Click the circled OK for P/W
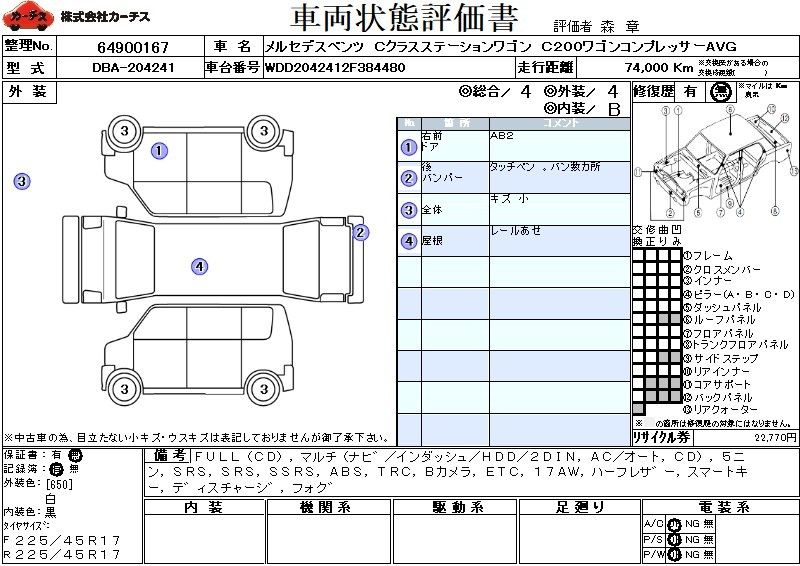 point(674,555)
